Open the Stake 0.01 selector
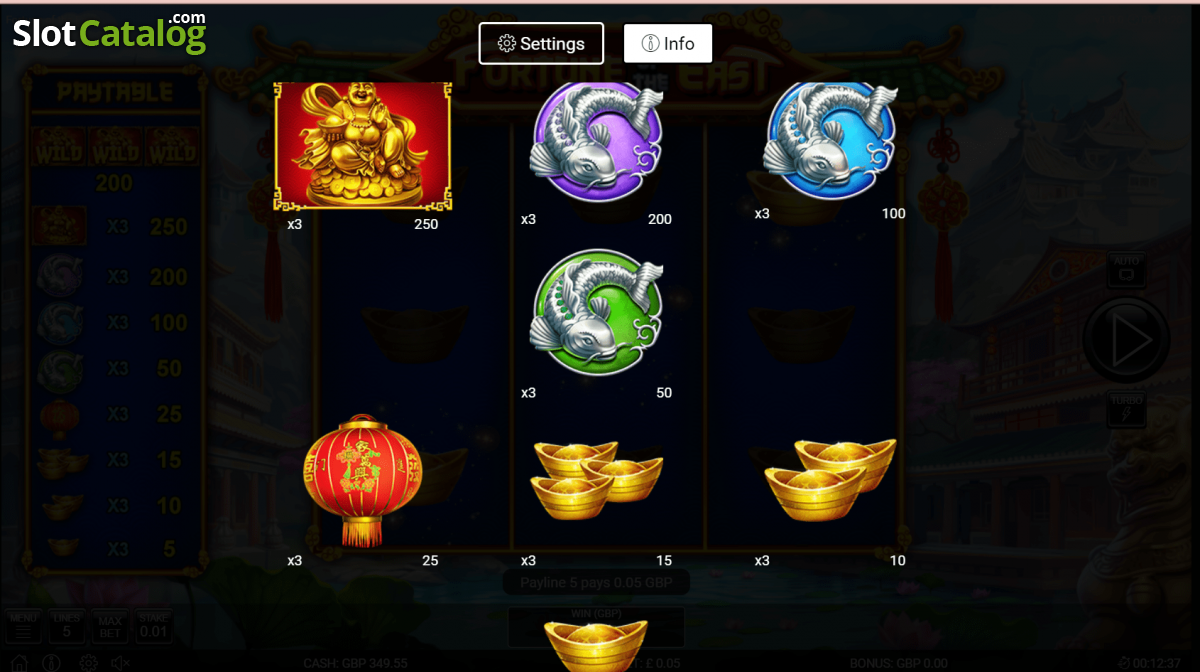The height and width of the screenshot is (672, 1200). (153, 627)
